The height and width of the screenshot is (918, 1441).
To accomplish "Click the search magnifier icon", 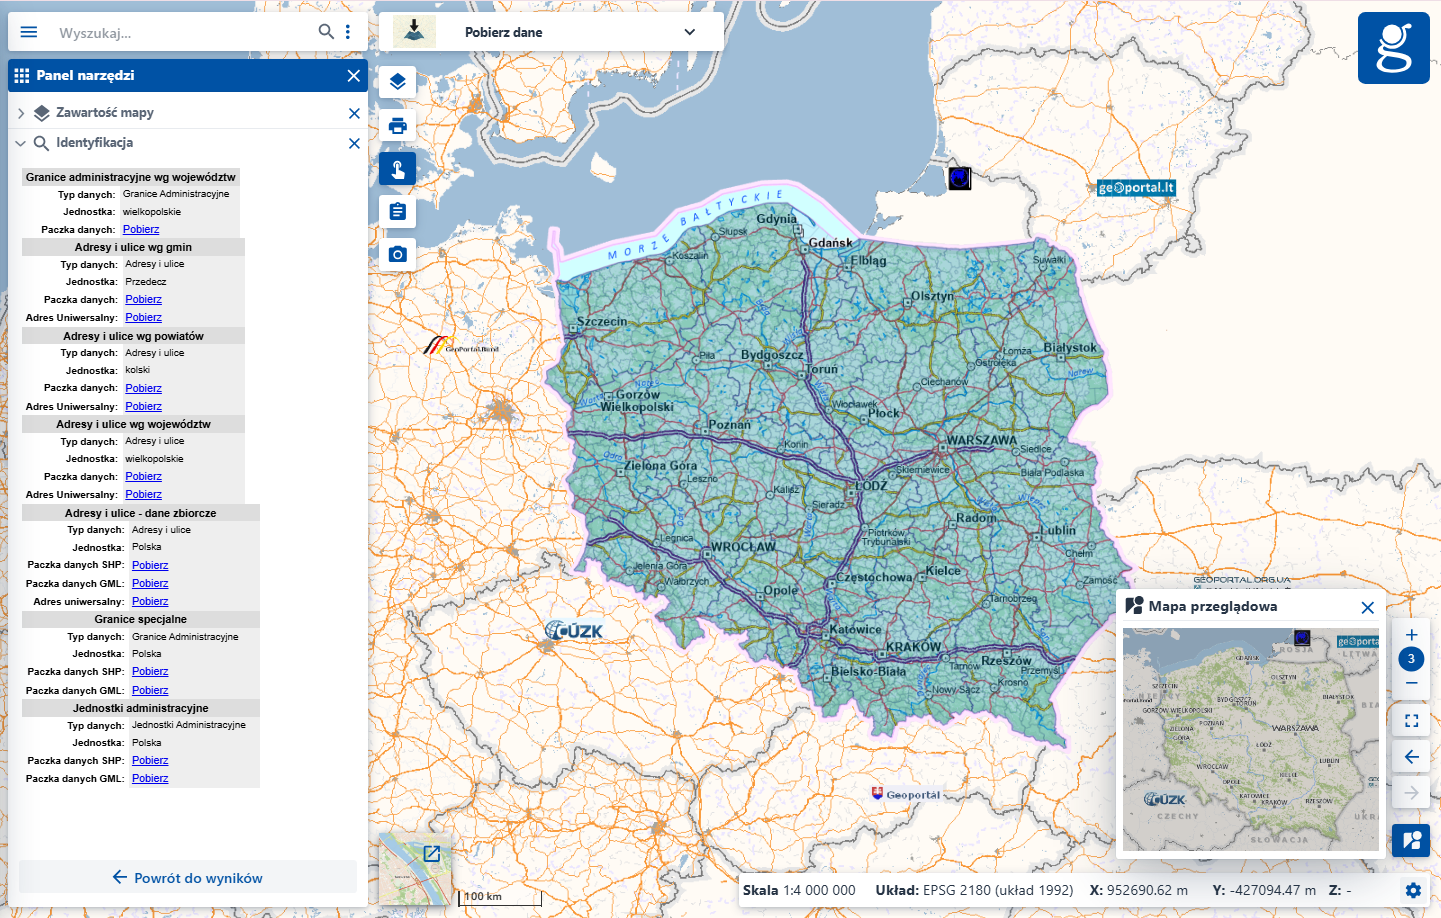I will (326, 32).
